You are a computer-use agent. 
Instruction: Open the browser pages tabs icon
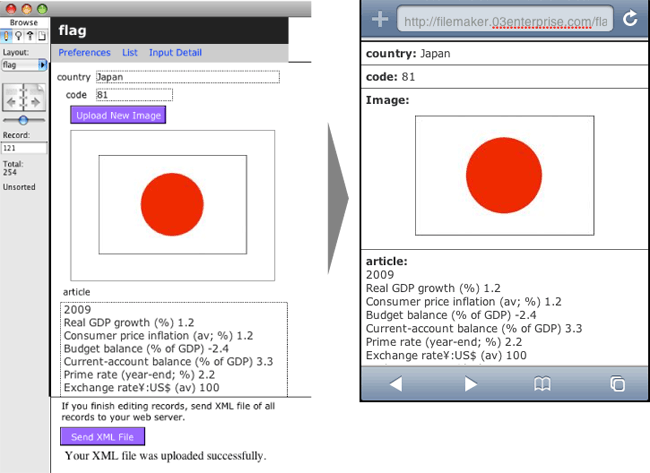coord(617,384)
